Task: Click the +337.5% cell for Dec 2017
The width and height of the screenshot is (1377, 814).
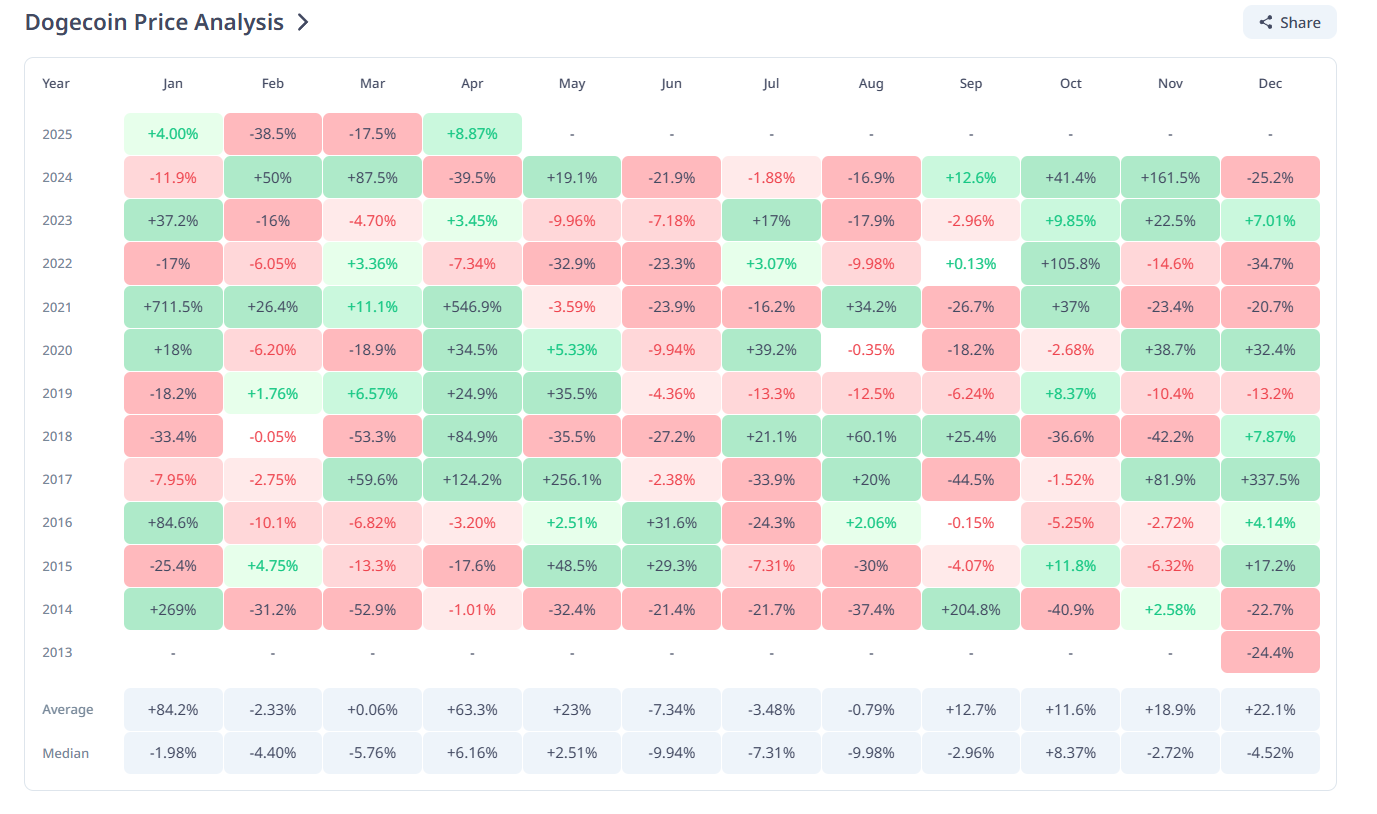Action: click(1270, 480)
